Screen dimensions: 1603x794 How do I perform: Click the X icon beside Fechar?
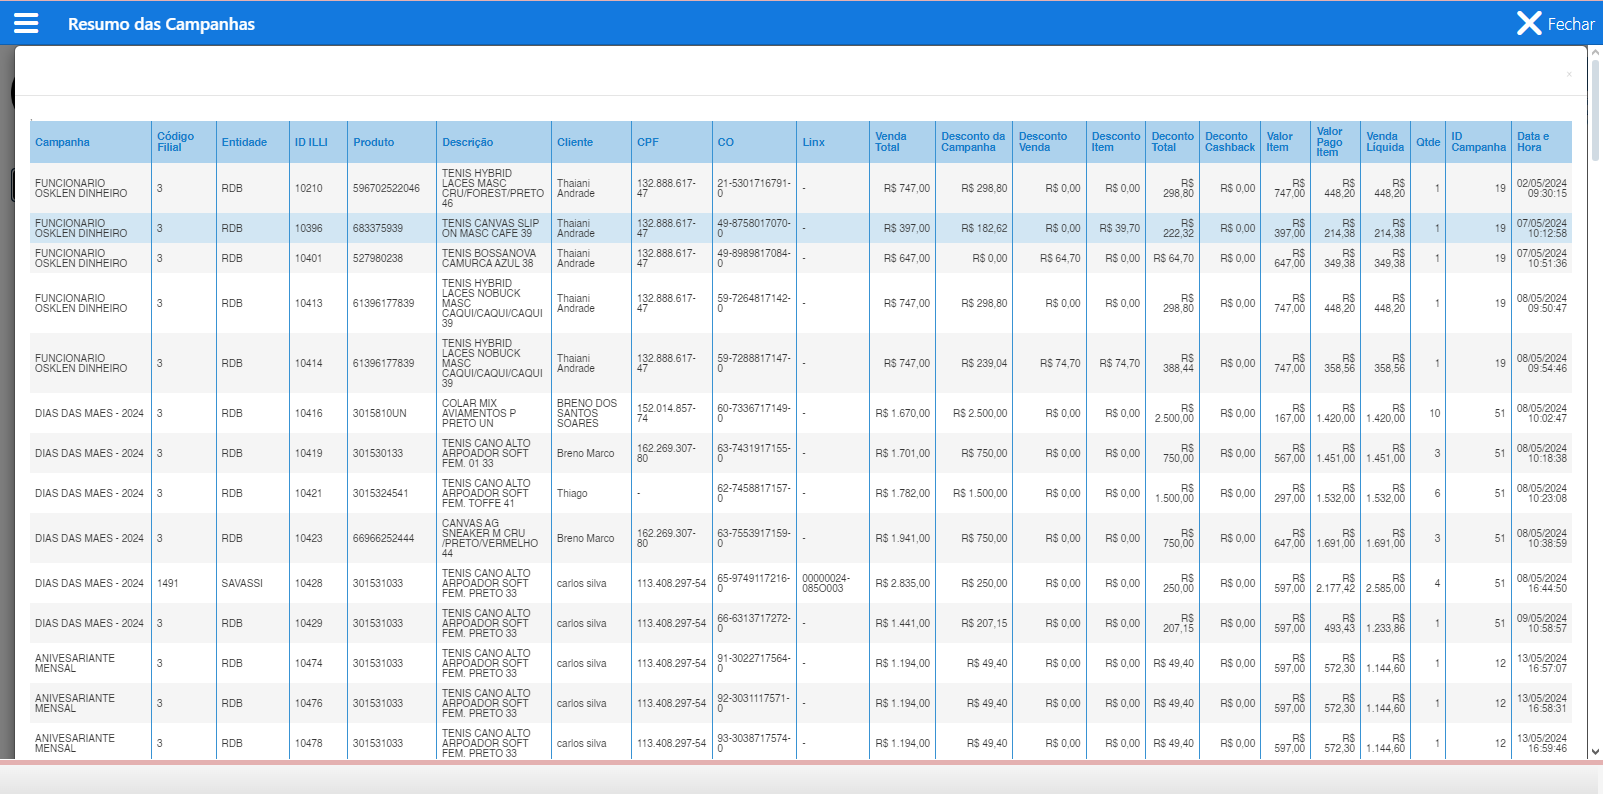(x=1528, y=23)
